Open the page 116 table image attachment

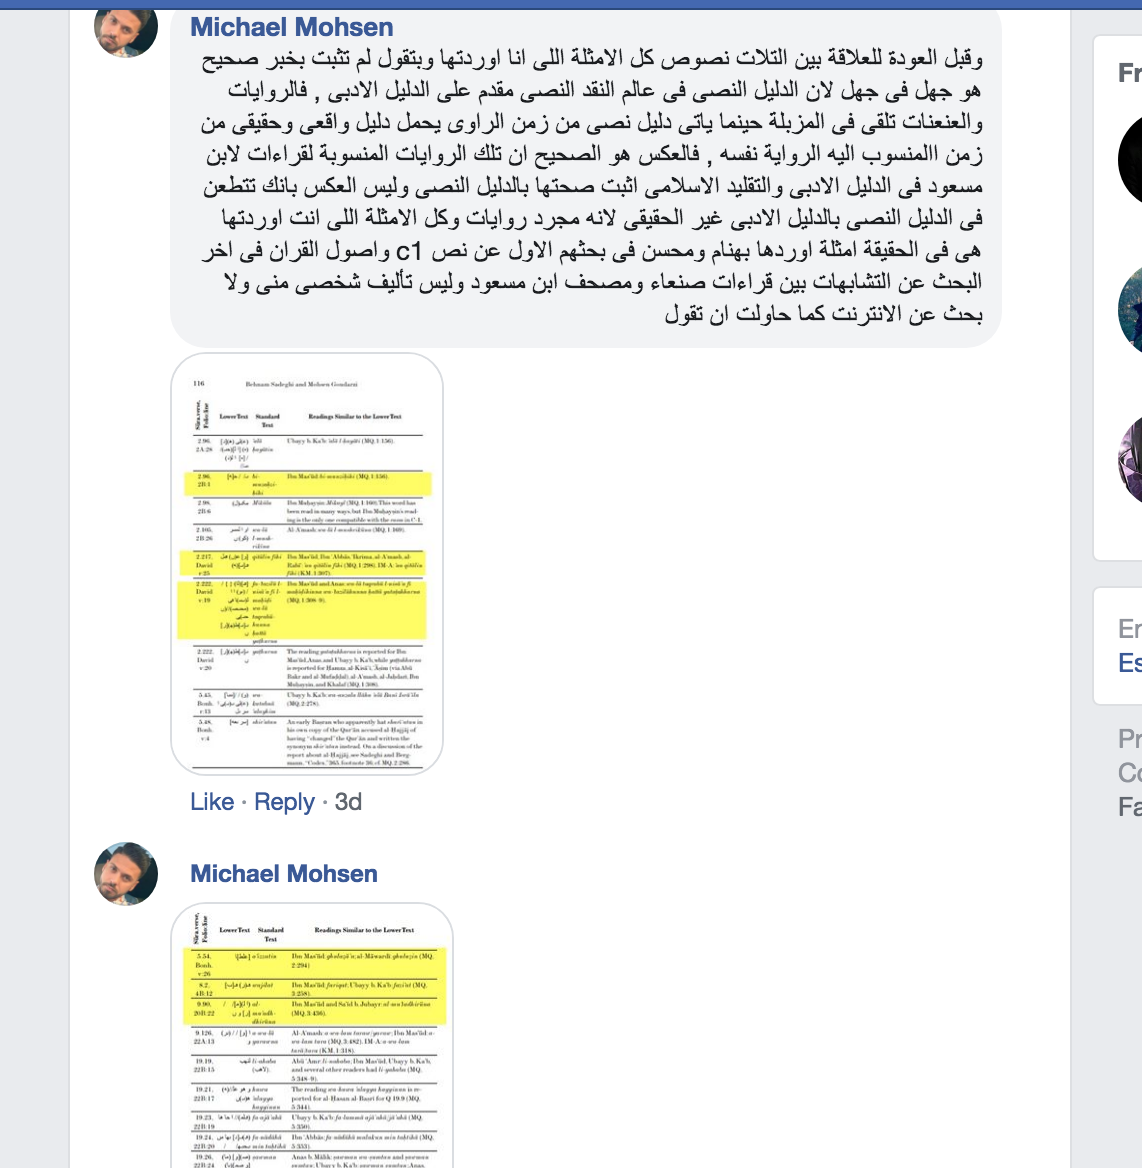[x=307, y=564]
